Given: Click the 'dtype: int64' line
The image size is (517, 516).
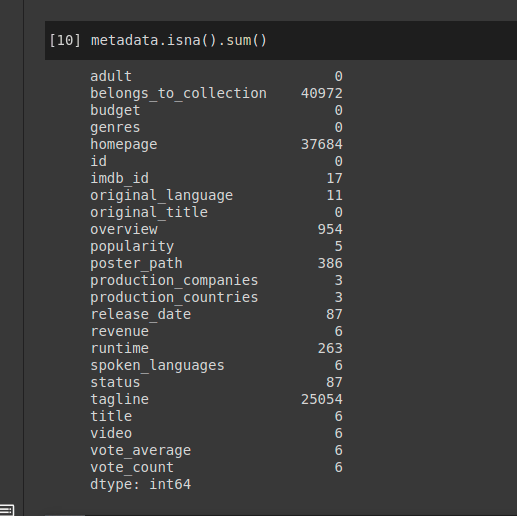Looking at the screenshot, I should (140, 484).
